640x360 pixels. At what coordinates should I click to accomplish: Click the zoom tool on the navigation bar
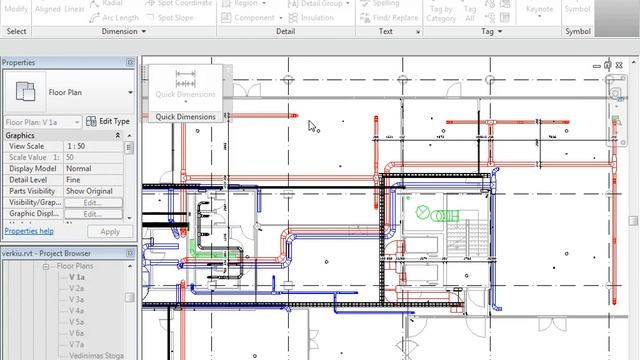616,121
